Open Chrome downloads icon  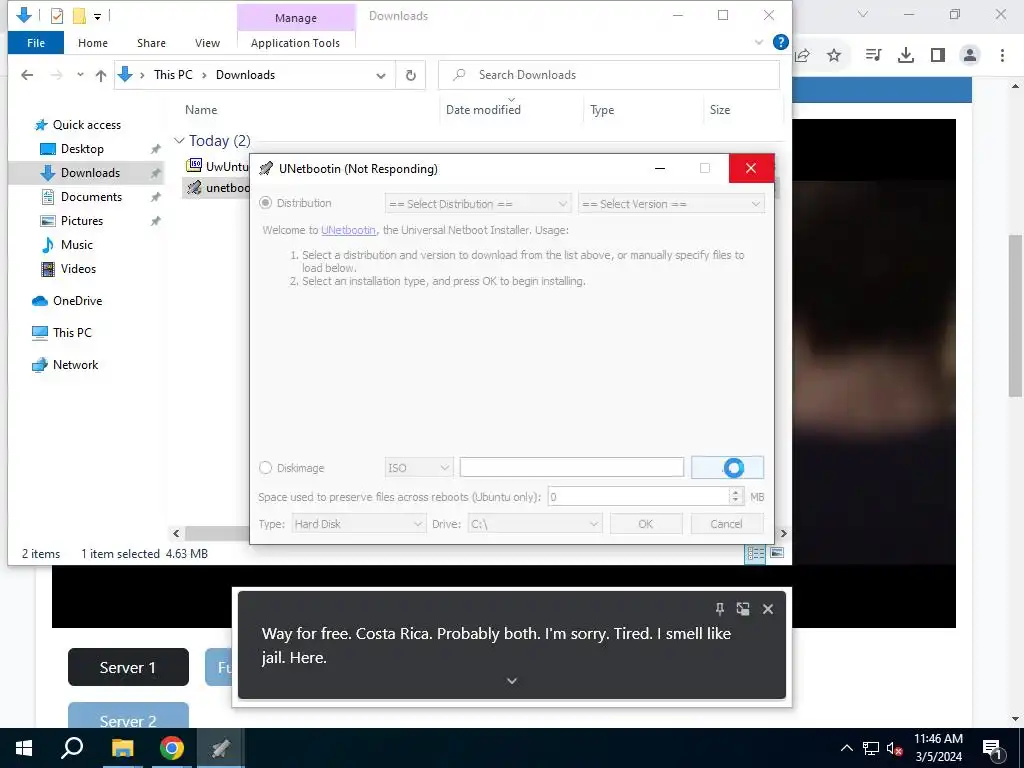(x=906, y=56)
